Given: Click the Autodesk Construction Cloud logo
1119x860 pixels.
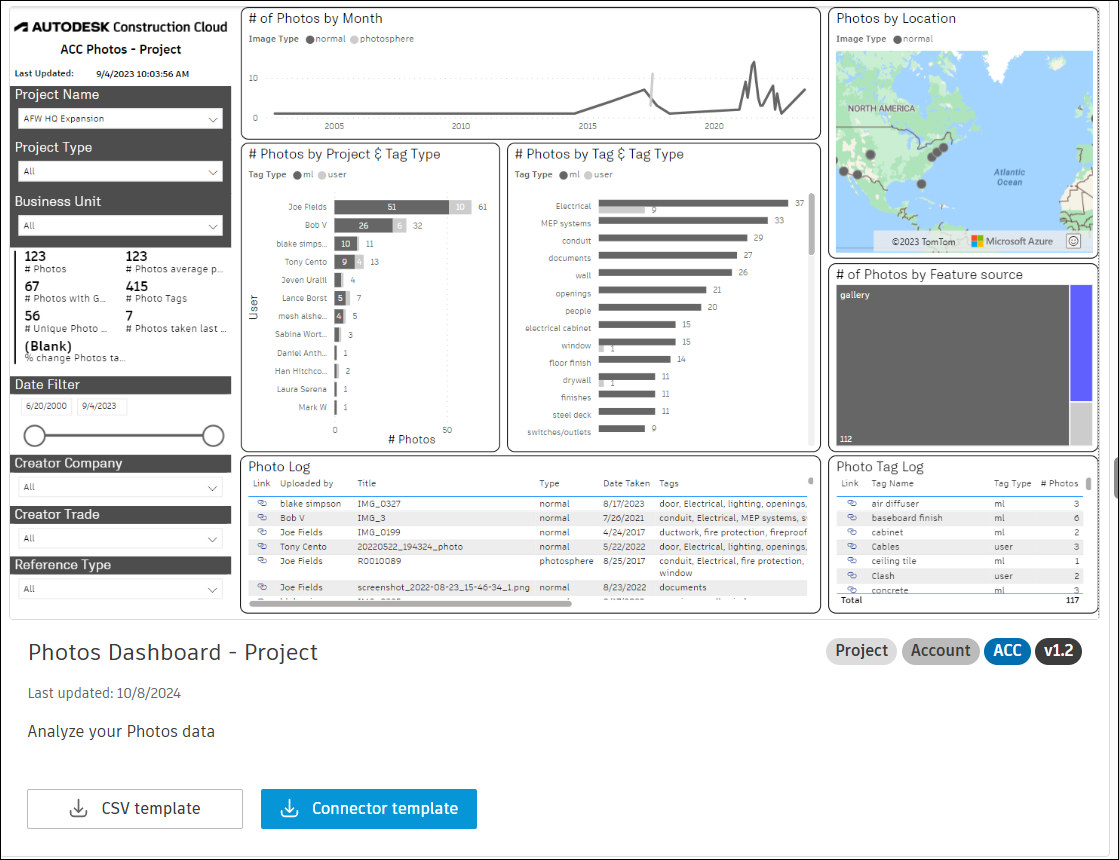Looking at the screenshot, I should coord(121,27).
